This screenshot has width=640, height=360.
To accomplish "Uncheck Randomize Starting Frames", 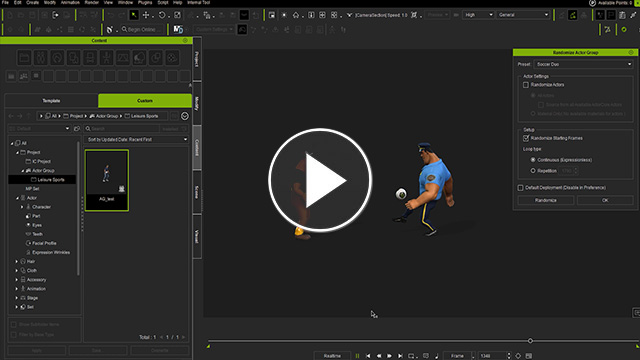I will [526, 138].
